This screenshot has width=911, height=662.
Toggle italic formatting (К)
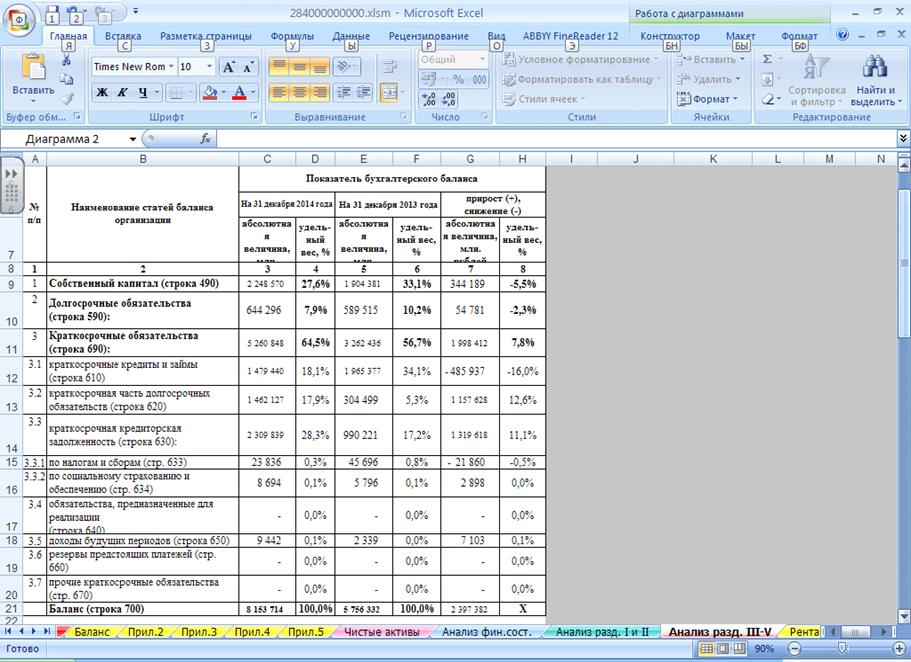(122, 93)
